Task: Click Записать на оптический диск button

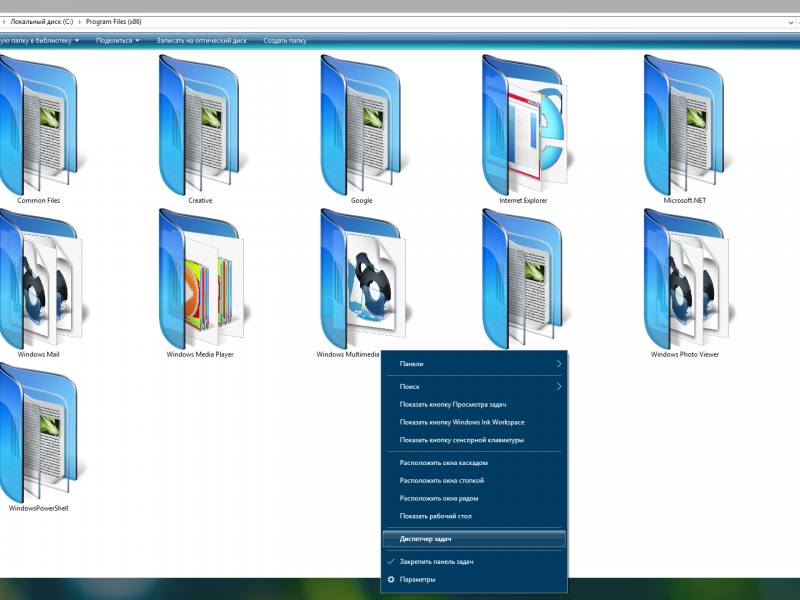Action: (x=202, y=40)
